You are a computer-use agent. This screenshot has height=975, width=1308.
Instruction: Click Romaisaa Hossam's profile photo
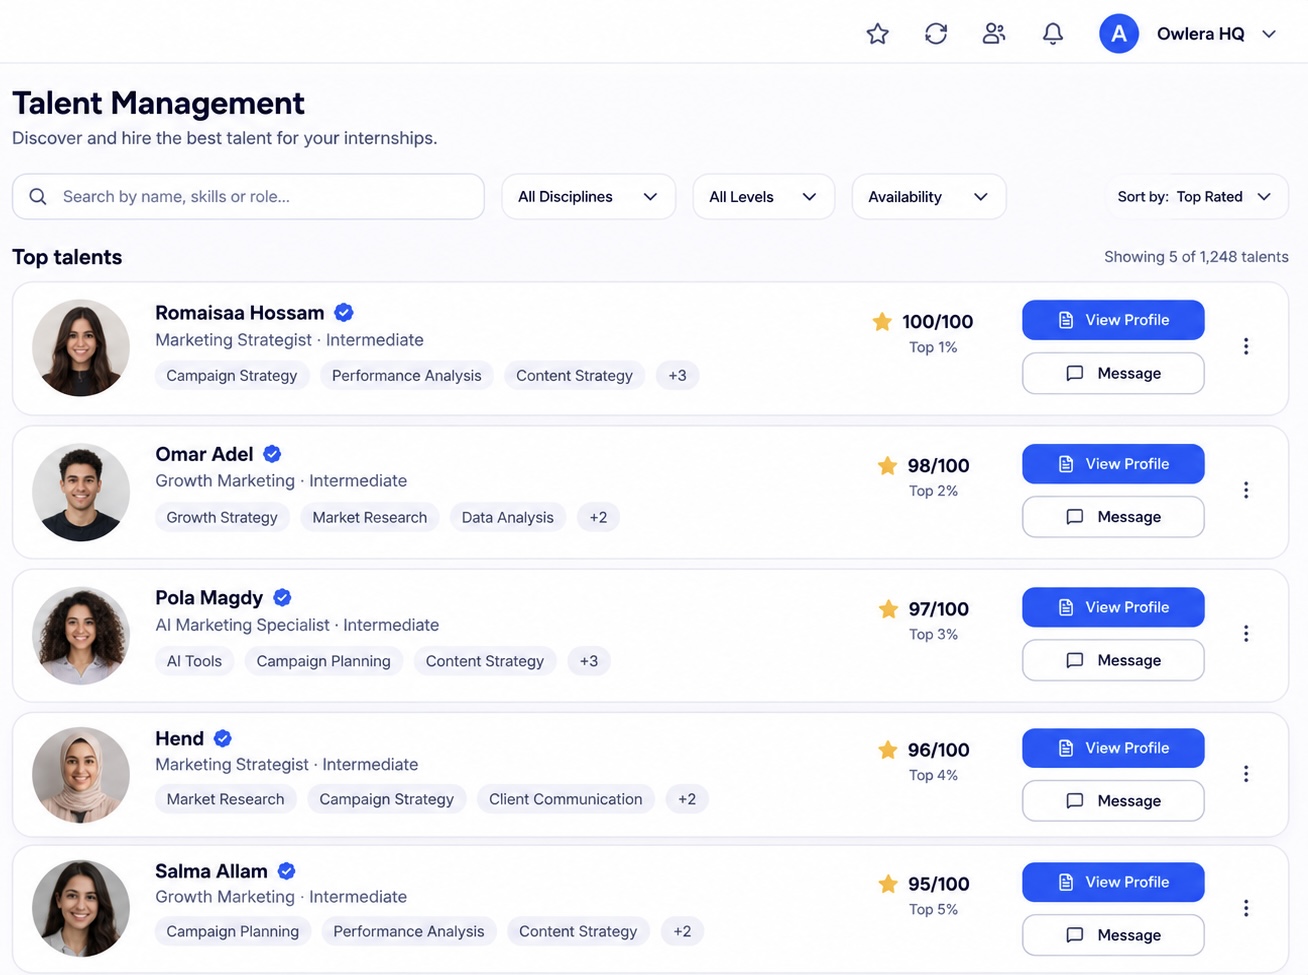point(81,348)
